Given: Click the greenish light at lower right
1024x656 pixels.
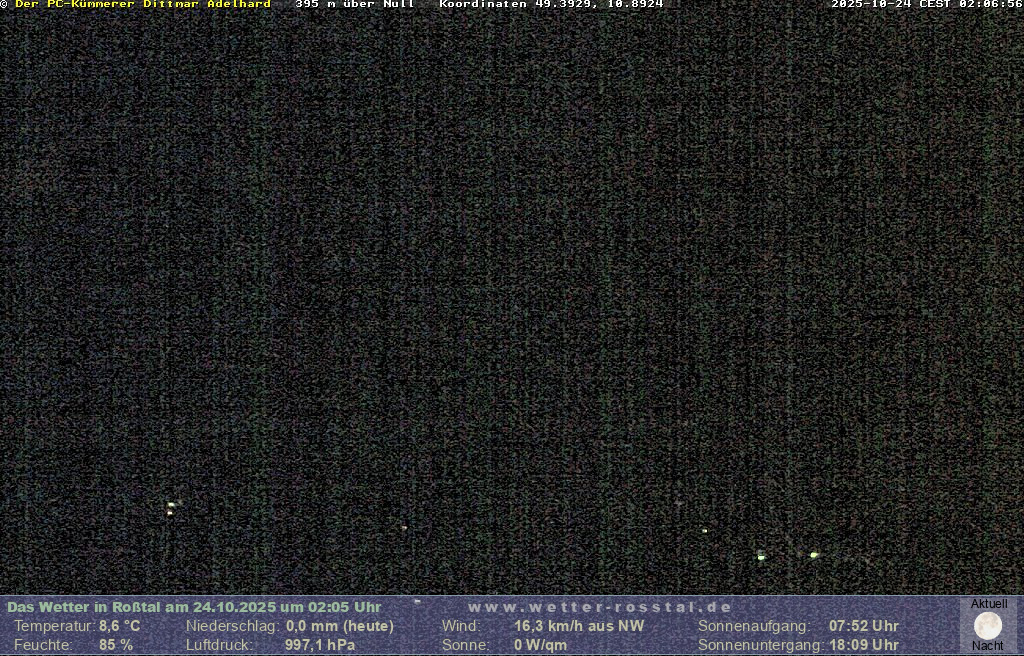Looking at the screenshot, I should 814,554.
